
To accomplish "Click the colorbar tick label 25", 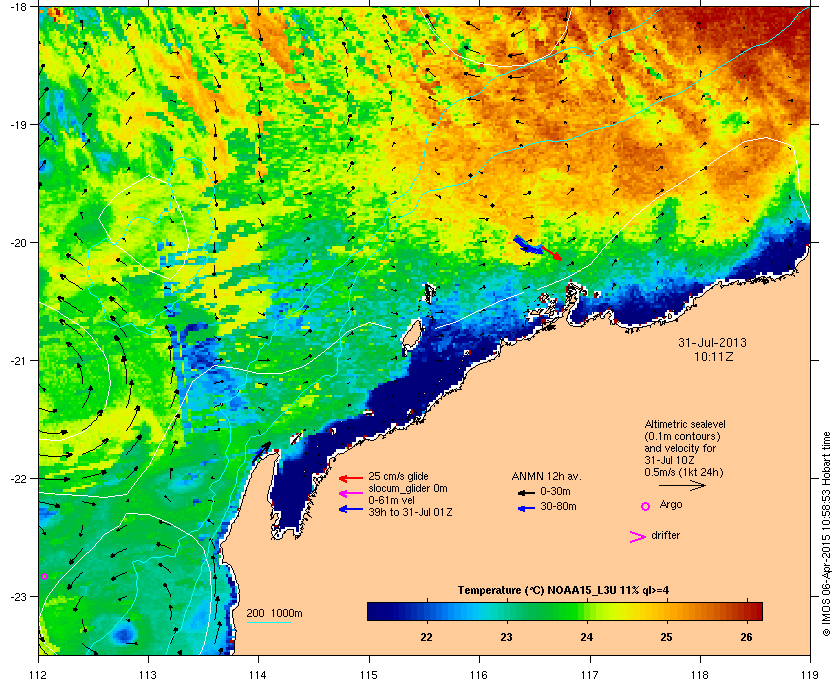I will click(666, 637).
